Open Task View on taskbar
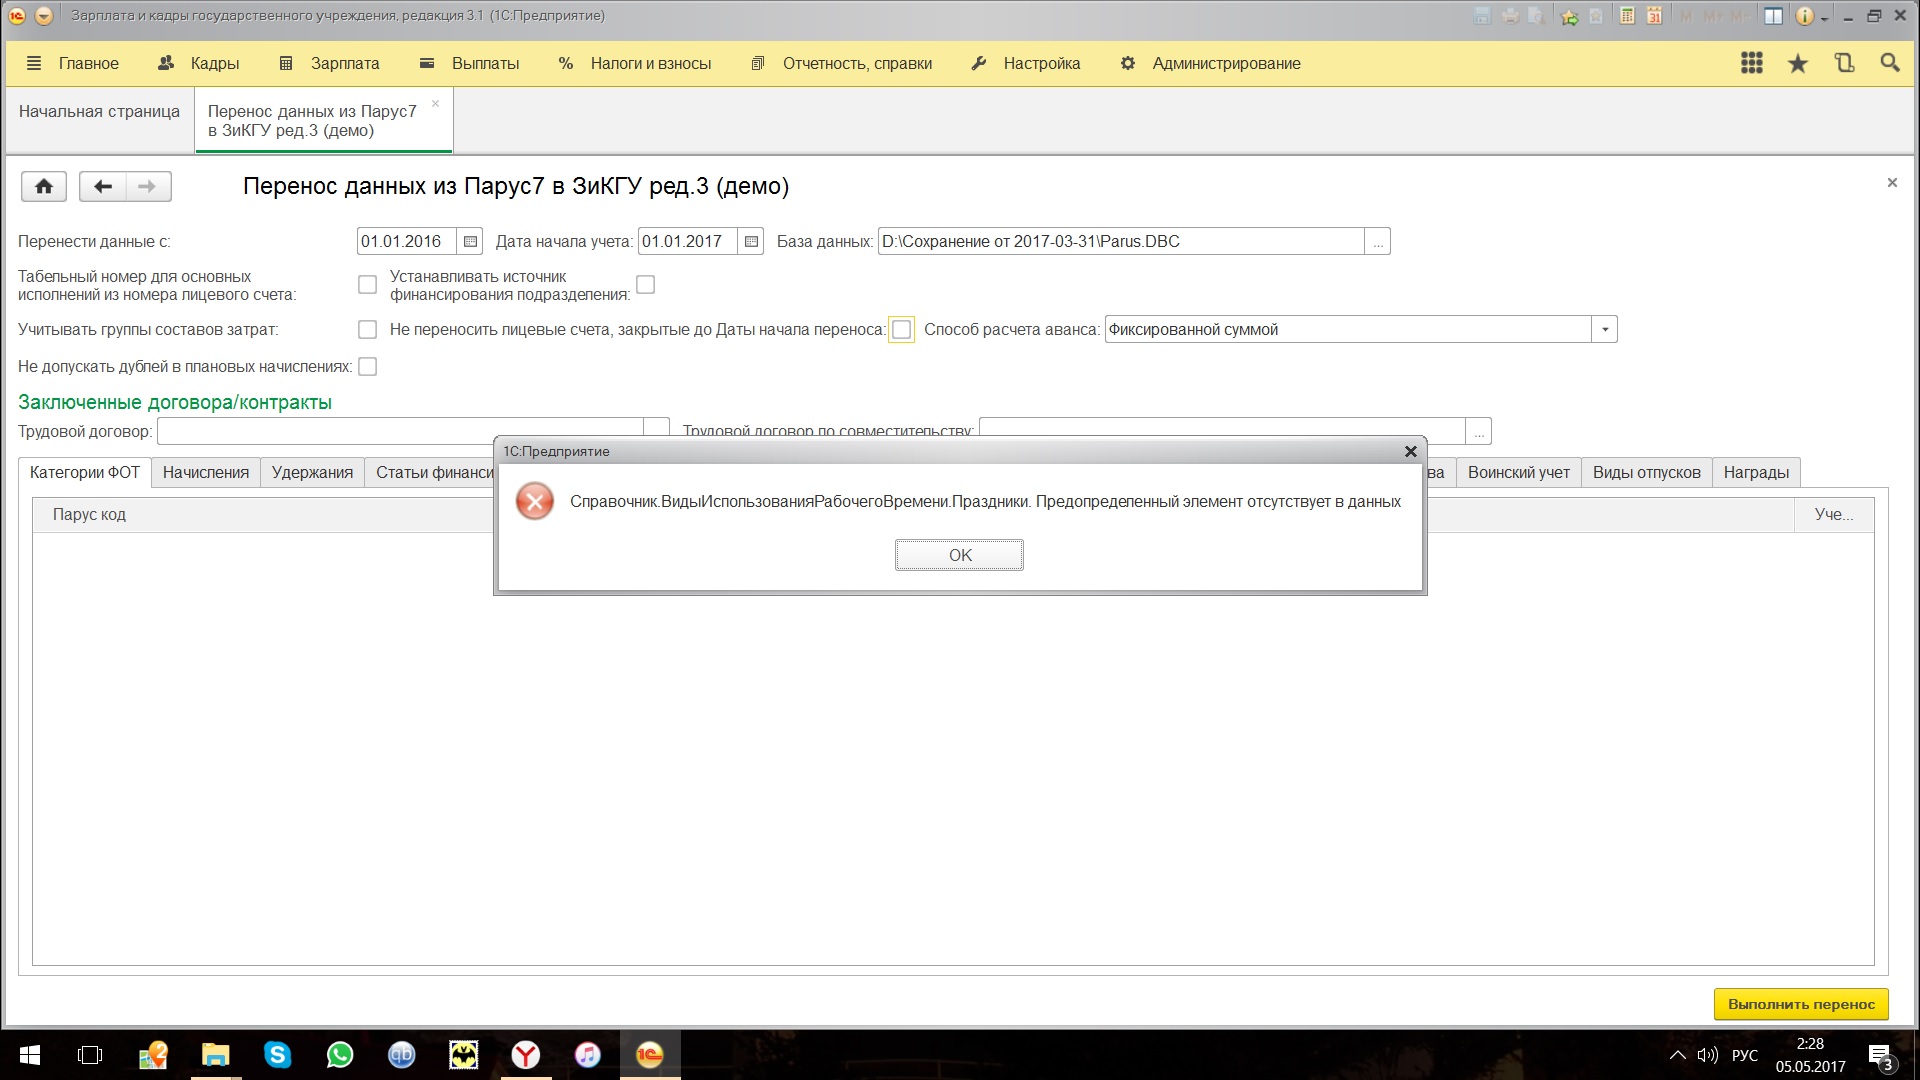 pyautogui.click(x=90, y=1055)
